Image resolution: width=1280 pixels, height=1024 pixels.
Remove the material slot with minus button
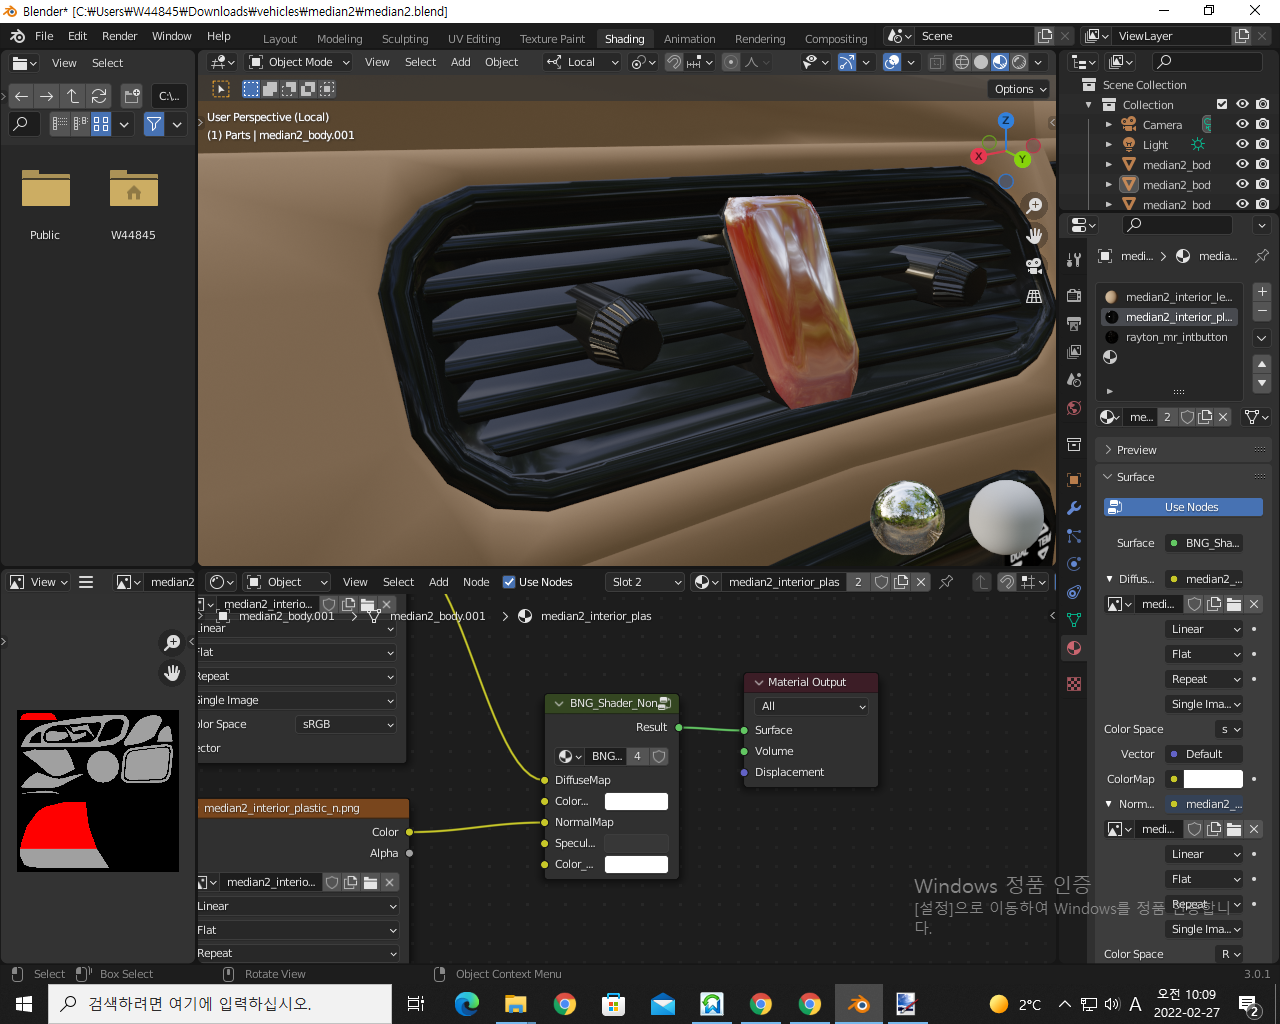click(1262, 311)
